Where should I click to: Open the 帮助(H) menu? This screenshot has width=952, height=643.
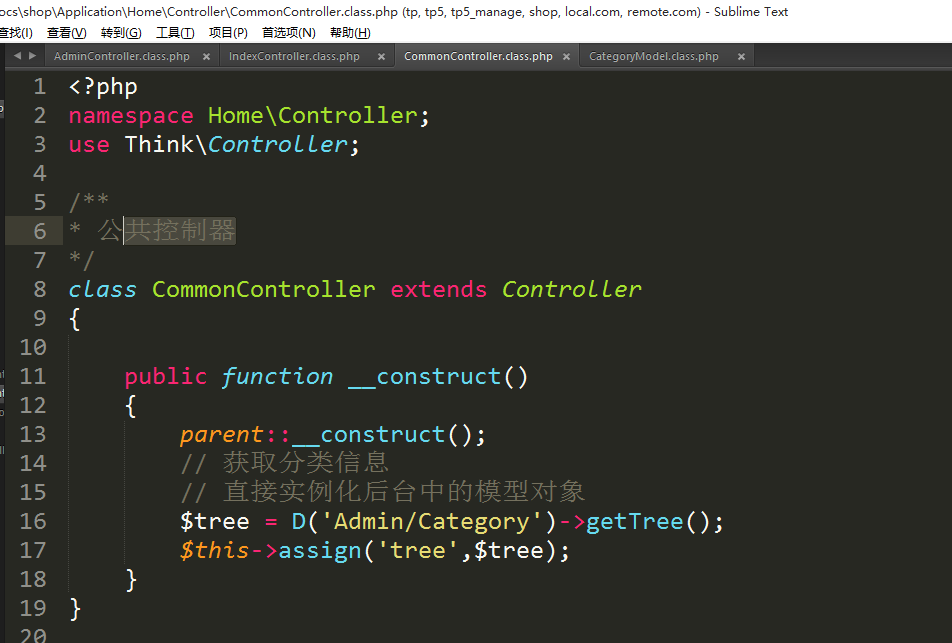(x=349, y=33)
